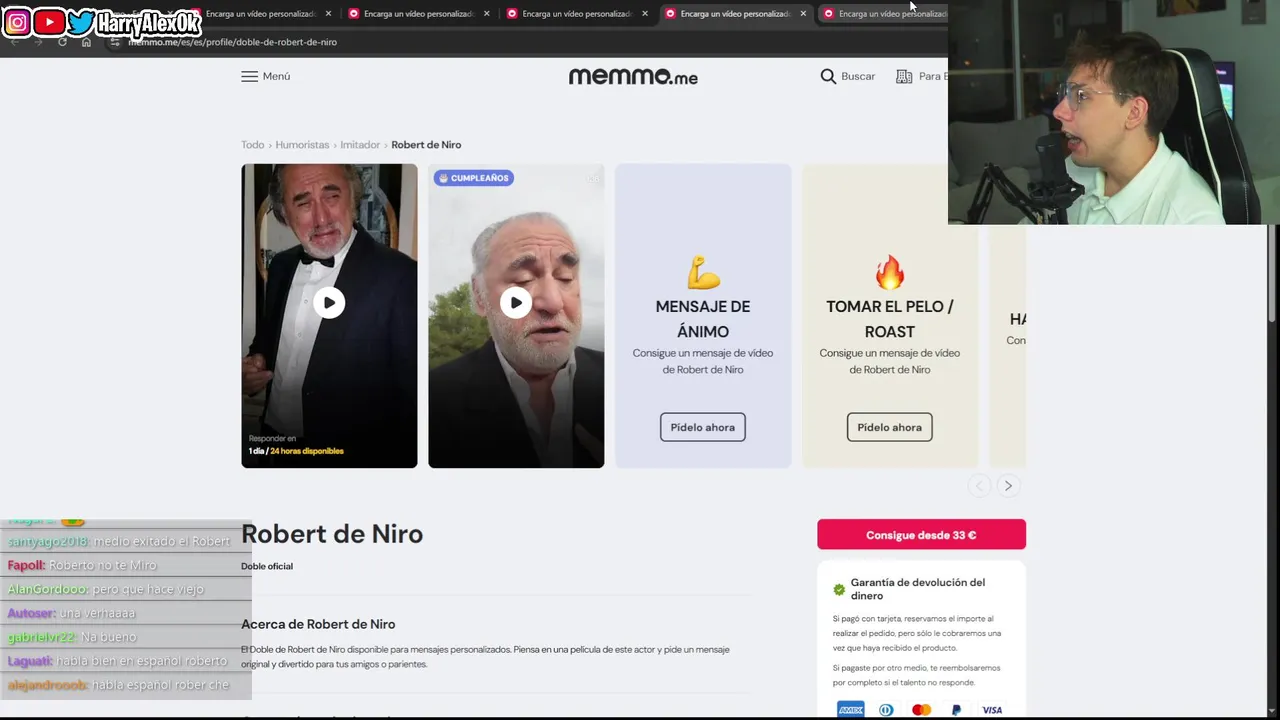
Task: Click the memmo.me logo
Action: 633,76
